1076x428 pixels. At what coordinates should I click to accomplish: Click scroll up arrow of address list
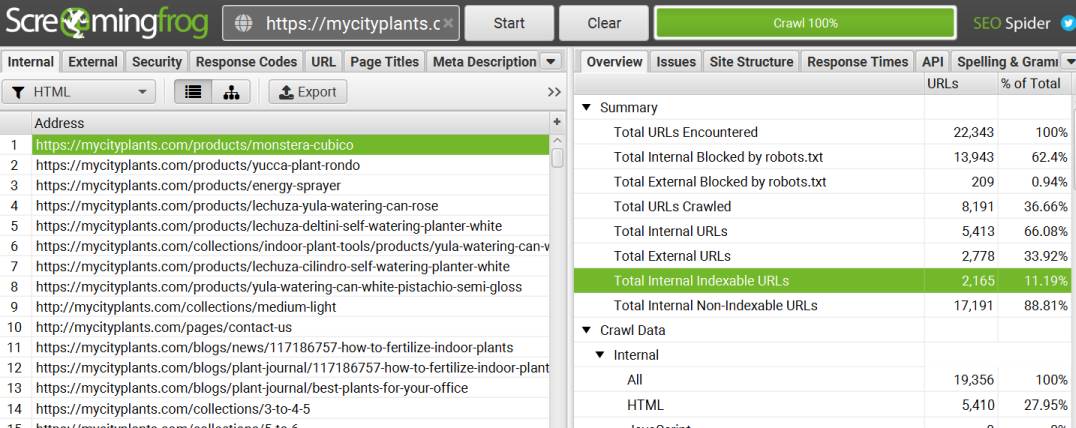557,141
